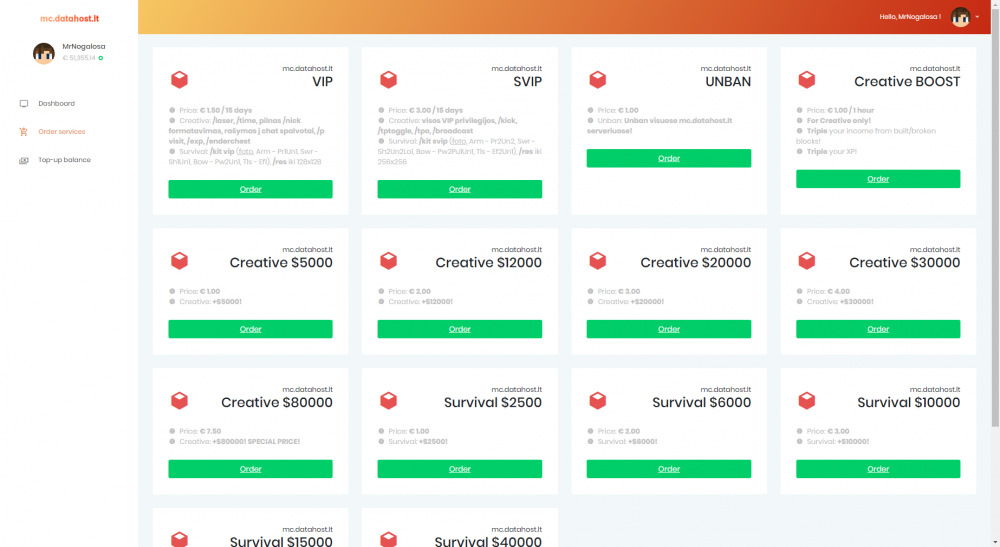Order the SVIP package
The image size is (1000, 547).
tap(460, 189)
